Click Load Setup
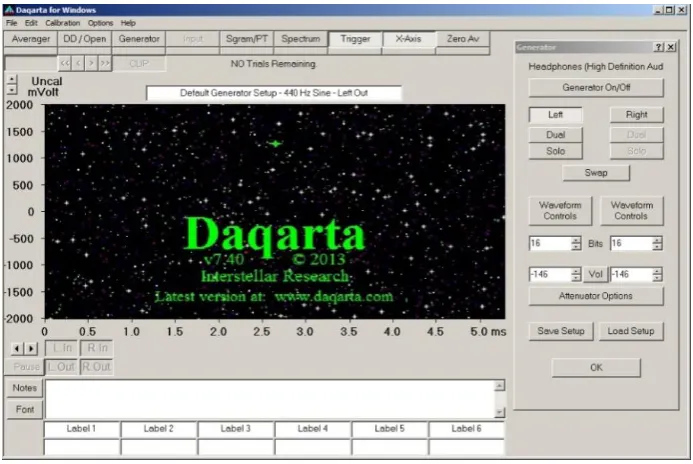This screenshot has width=693, height=464. [631, 331]
